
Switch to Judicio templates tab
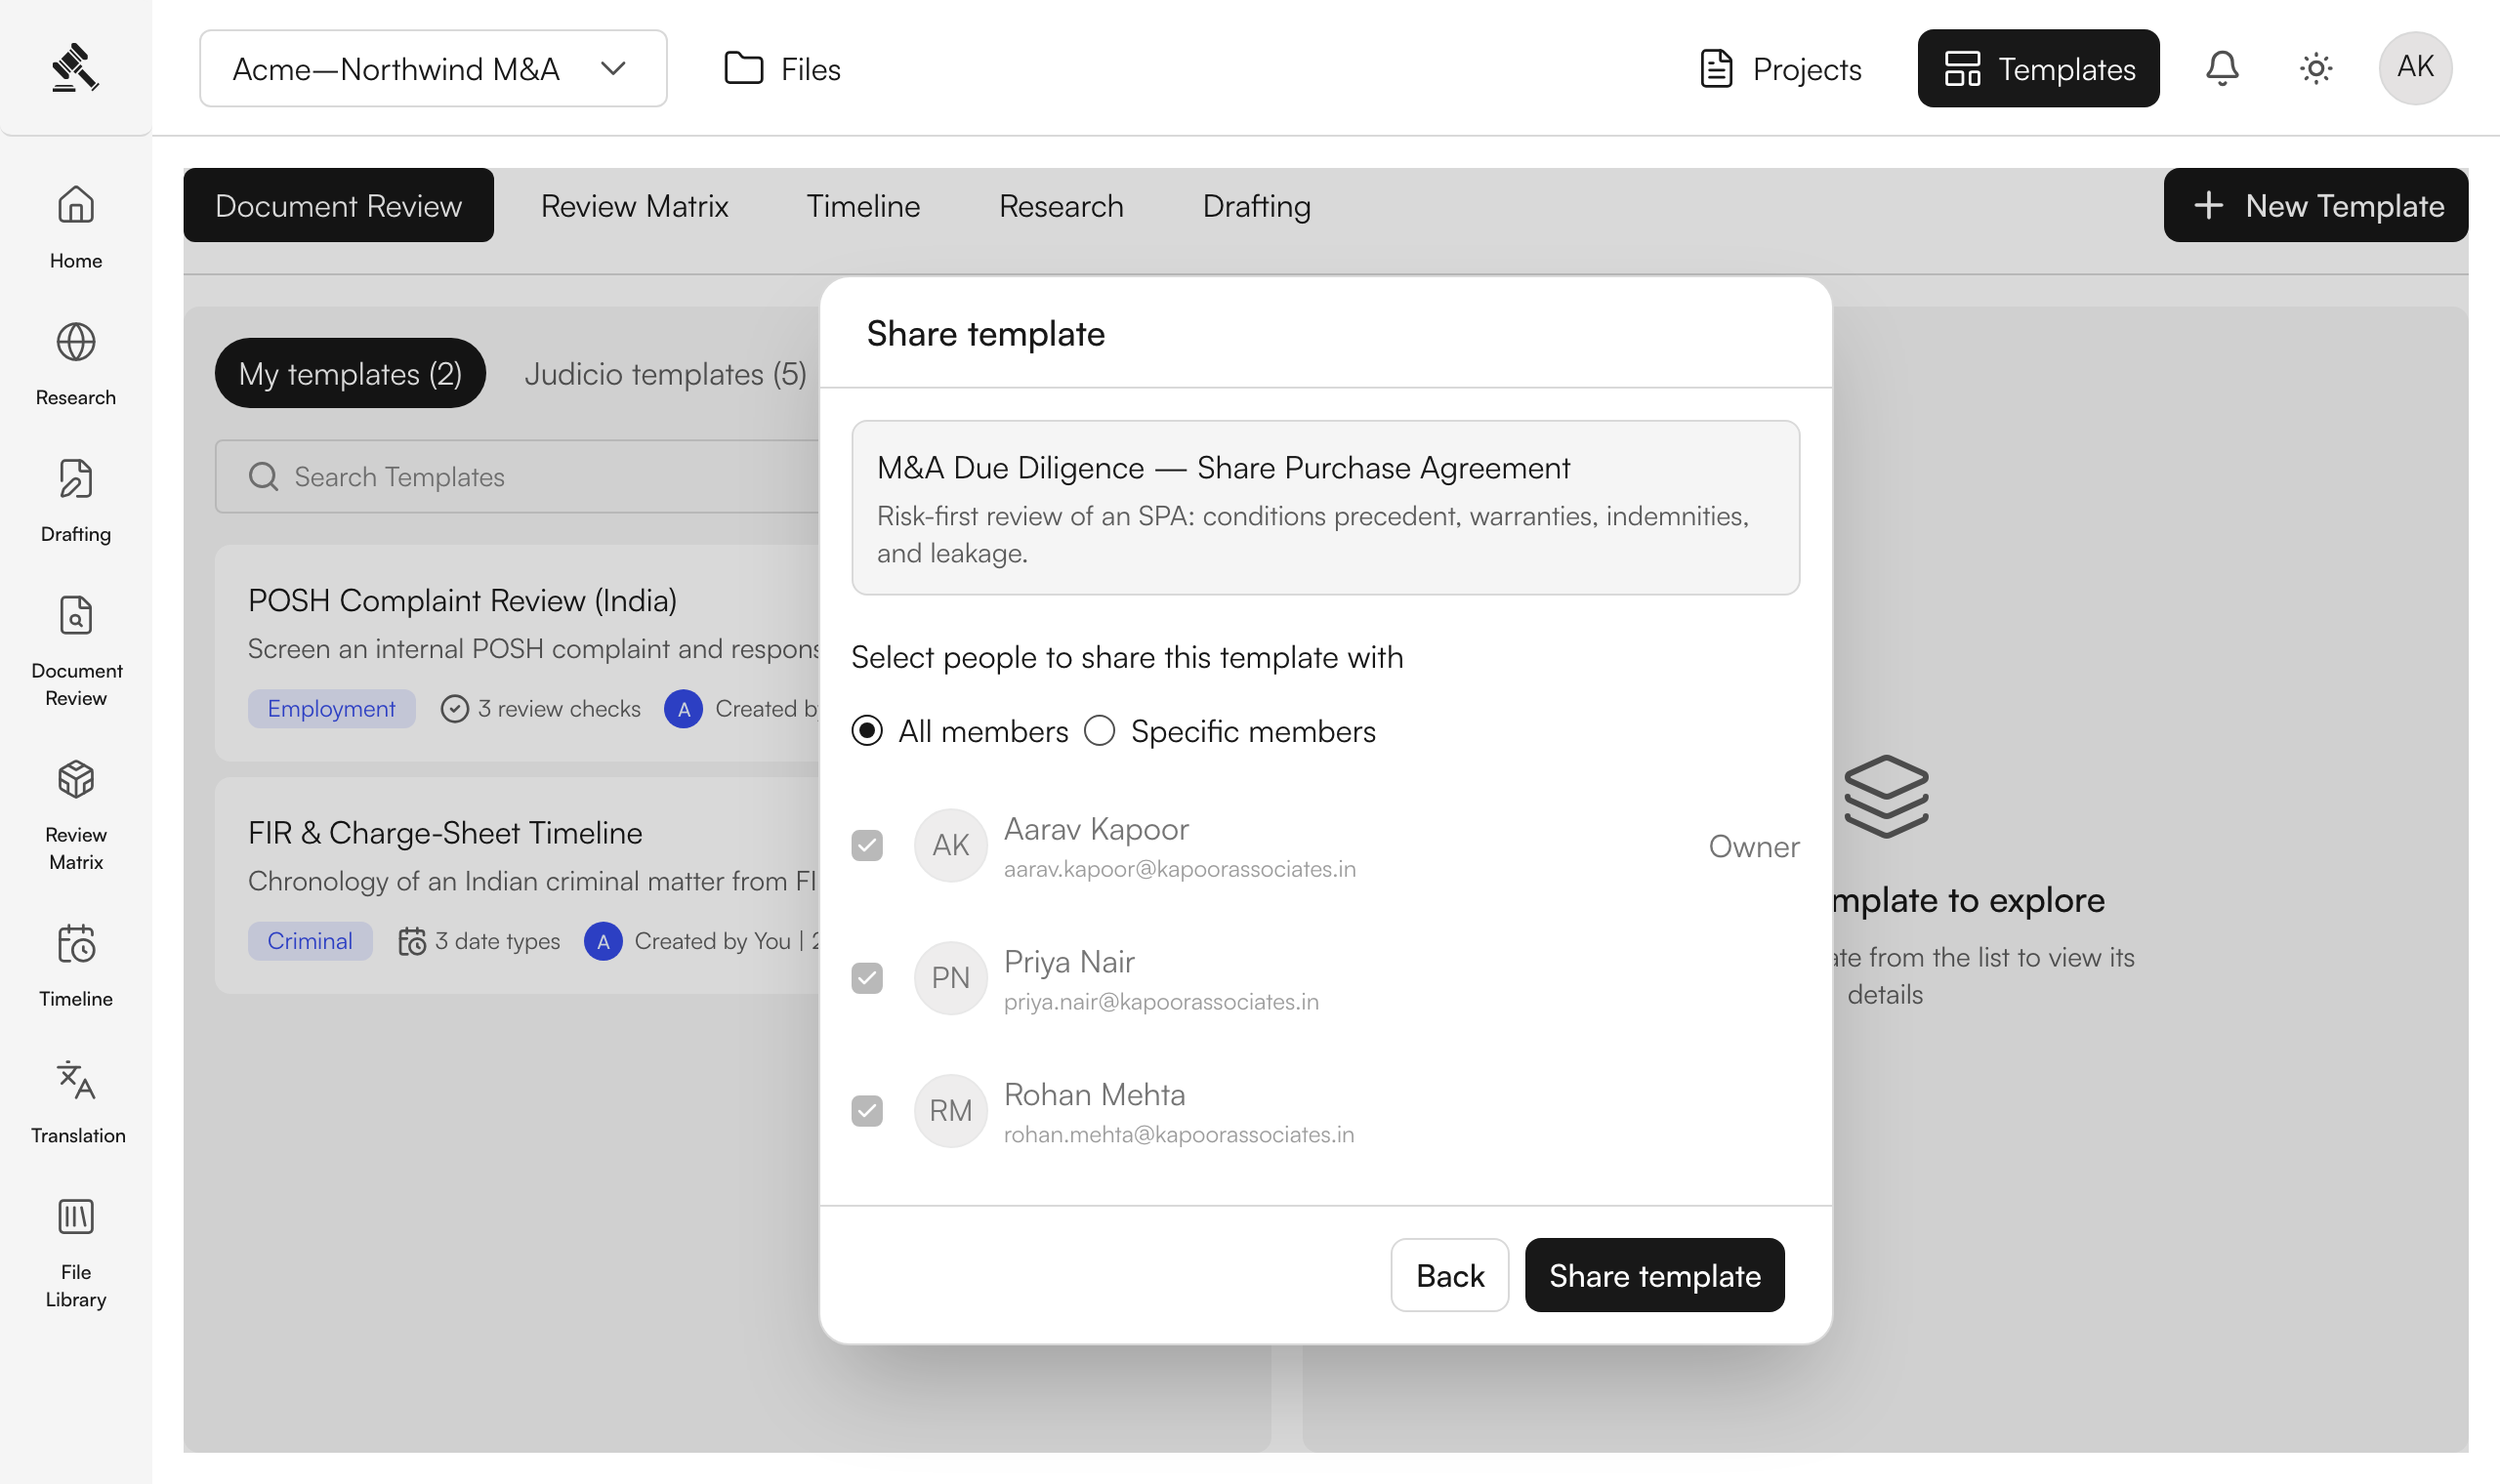point(665,373)
